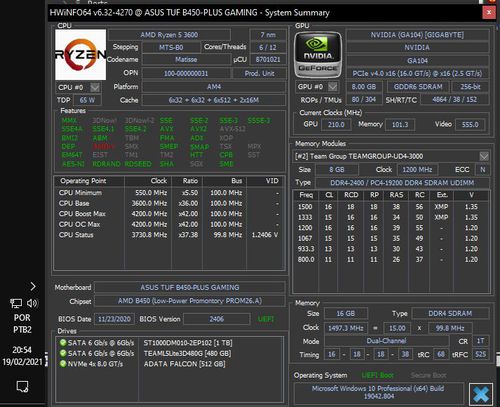Open the CPU #0 selector dropdown
The width and height of the screenshot is (500, 407).
point(95,87)
